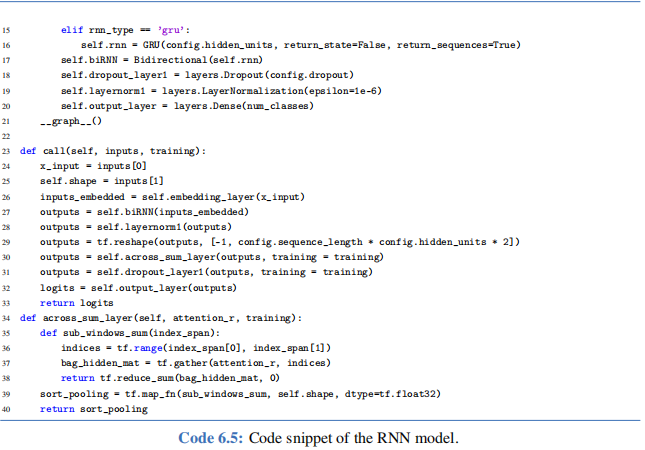
Task: Click line number 23 in the gutter
Action: click(9, 150)
